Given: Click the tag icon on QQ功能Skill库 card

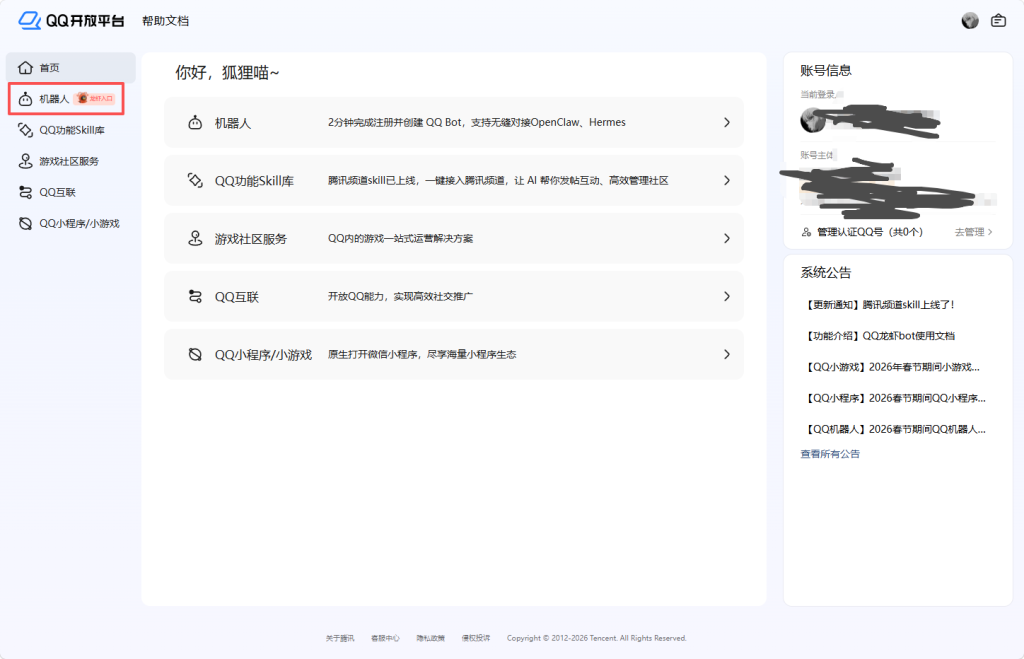Looking at the screenshot, I should 195,180.
